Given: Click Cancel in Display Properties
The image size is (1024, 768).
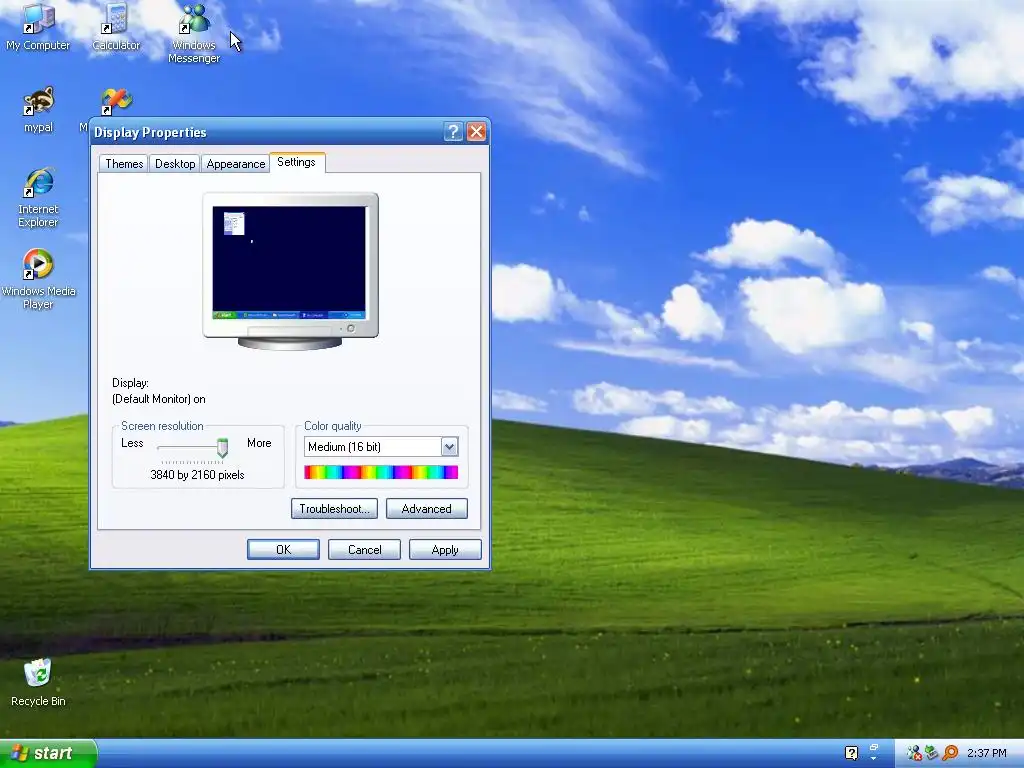Looking at the screenshot, I should (x=364, y=550).
